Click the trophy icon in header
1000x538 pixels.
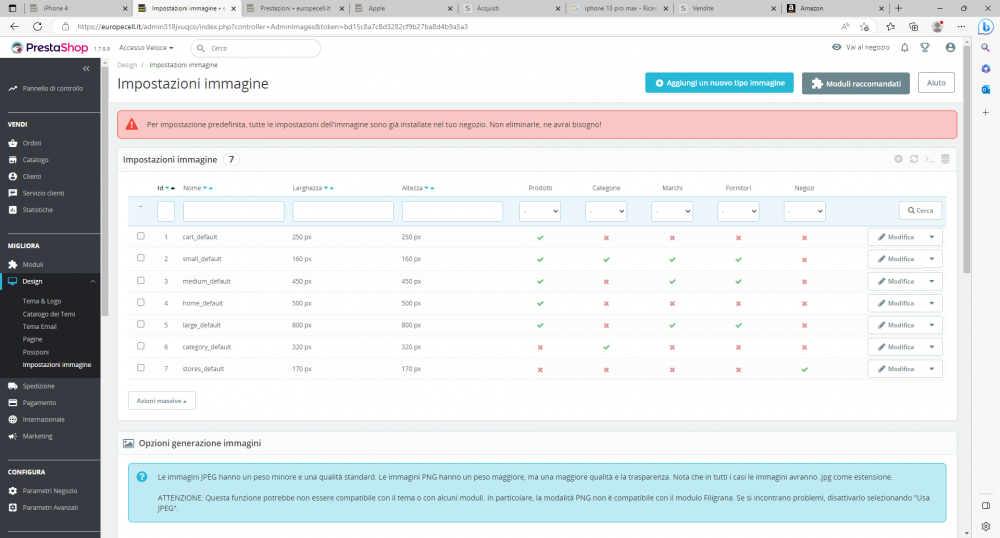tap(925, 48)
